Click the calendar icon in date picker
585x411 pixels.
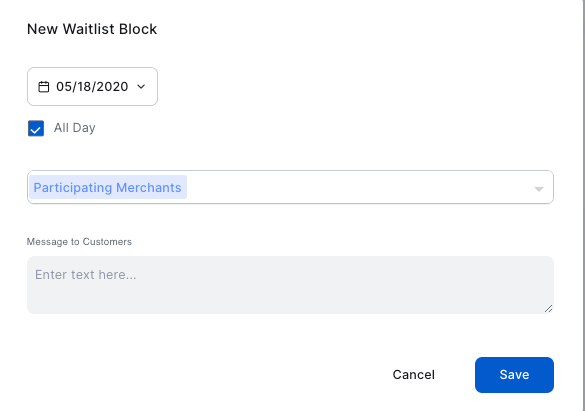(44, 87)
